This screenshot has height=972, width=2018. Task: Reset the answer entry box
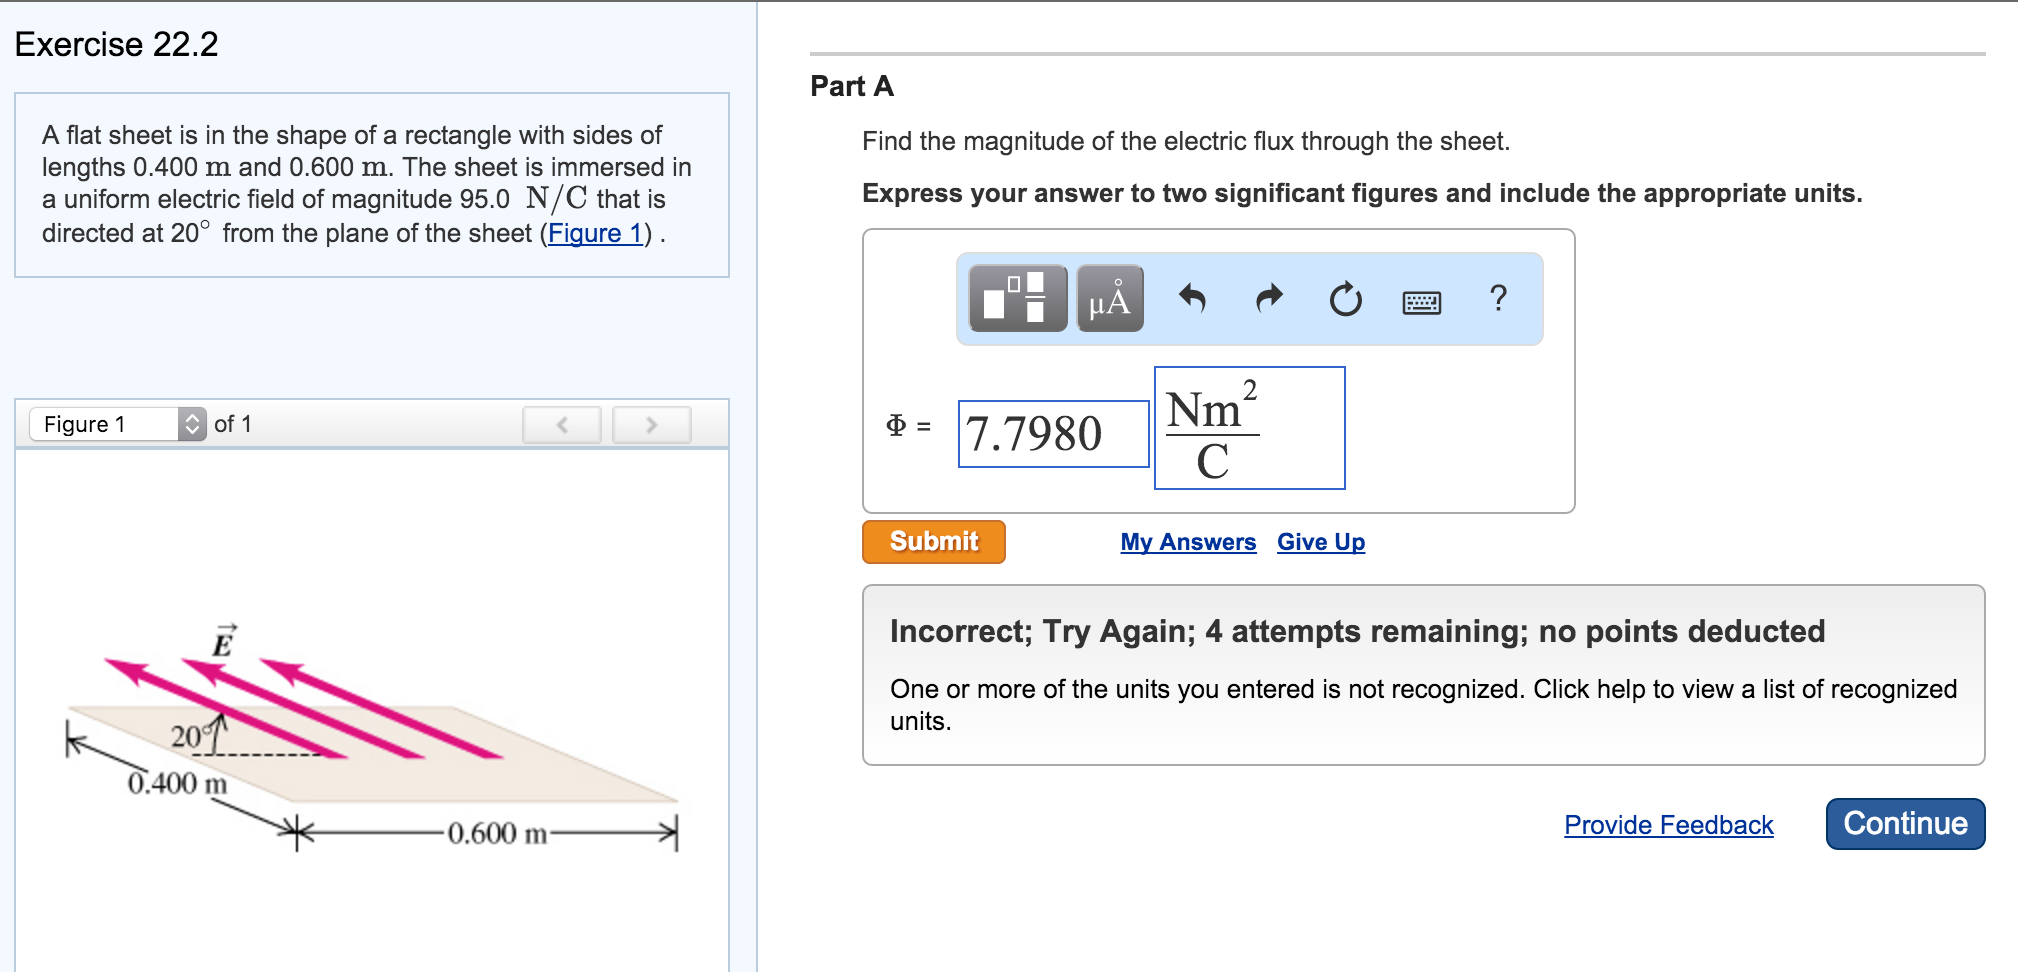(x=1344, y=299)
